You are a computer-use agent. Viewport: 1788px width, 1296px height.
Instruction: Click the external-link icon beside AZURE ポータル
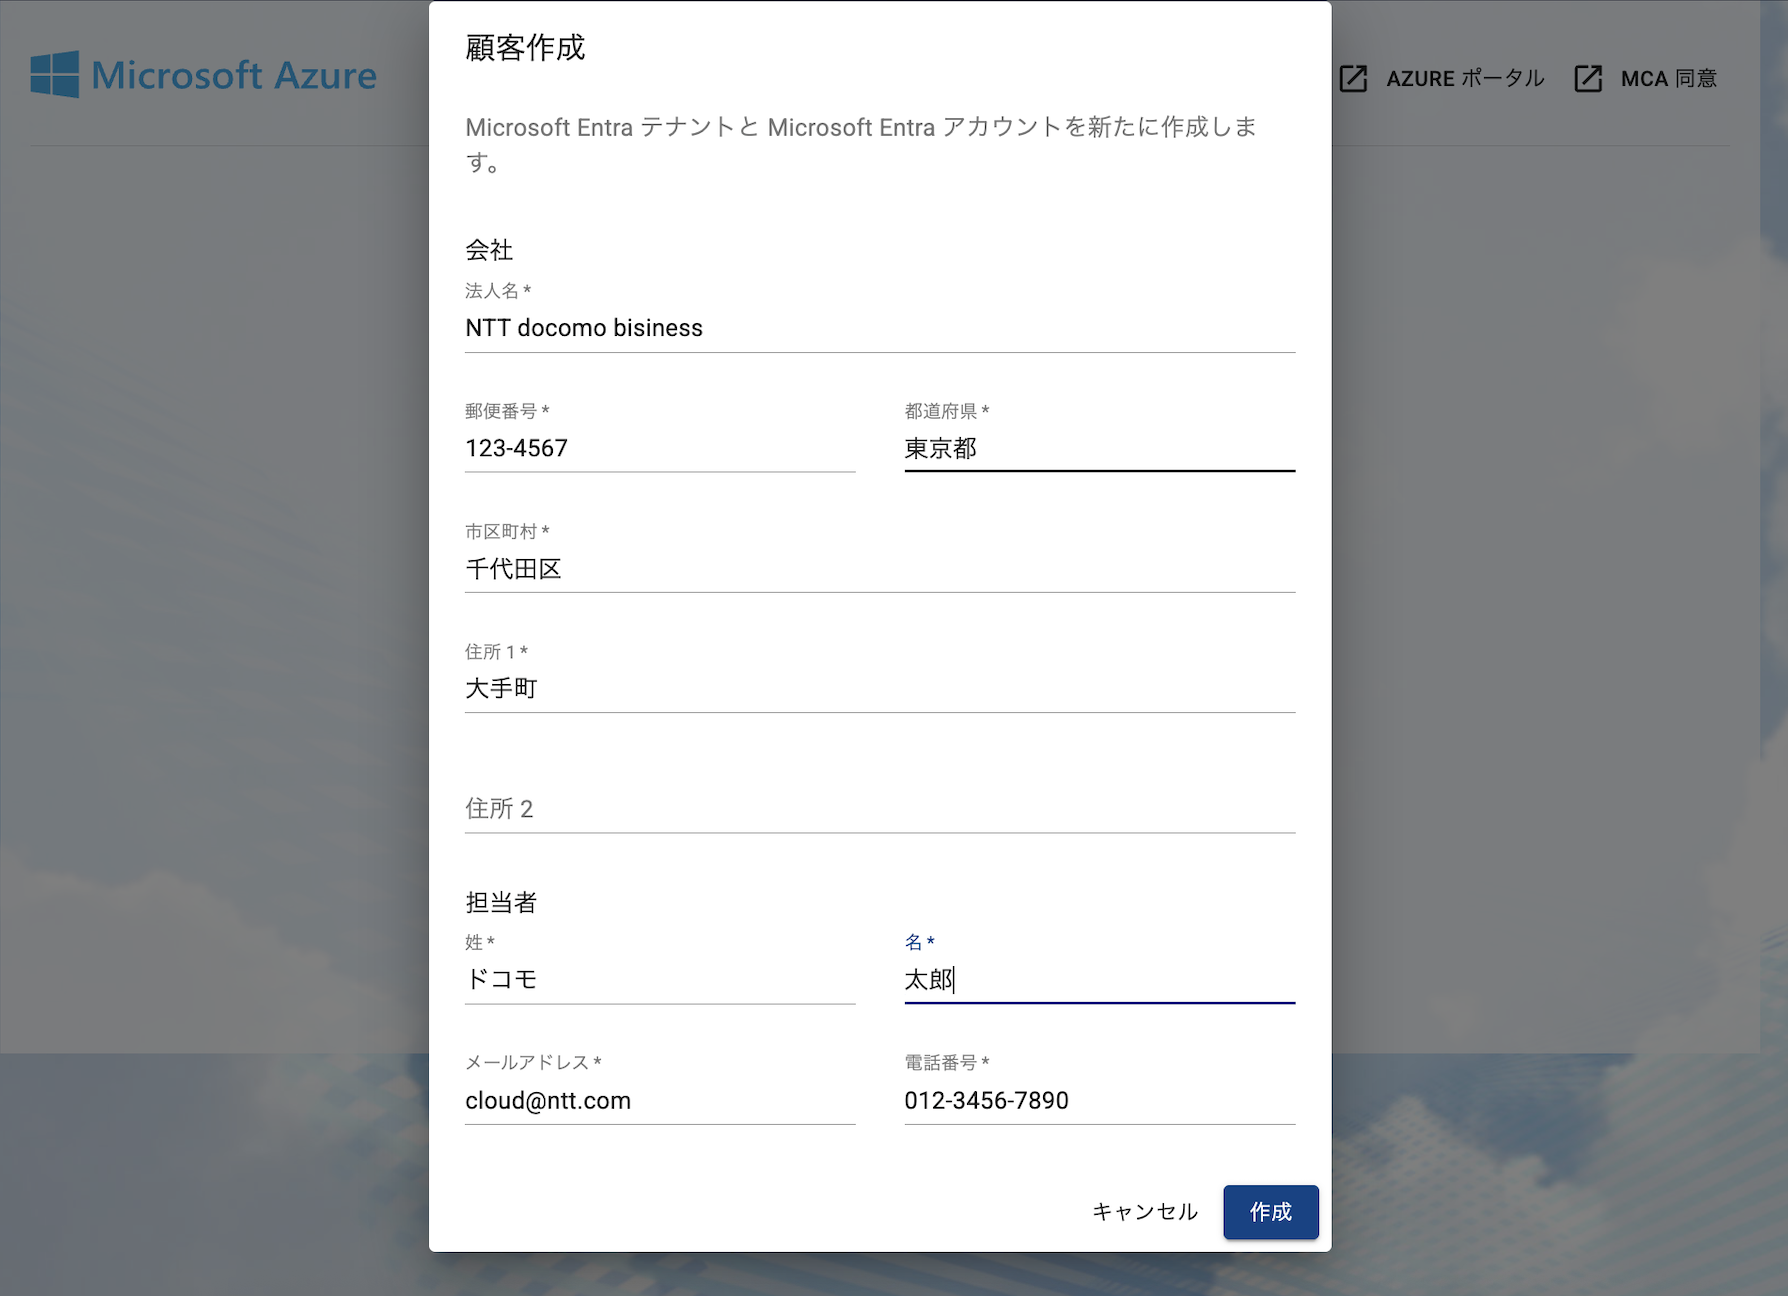1353,78
